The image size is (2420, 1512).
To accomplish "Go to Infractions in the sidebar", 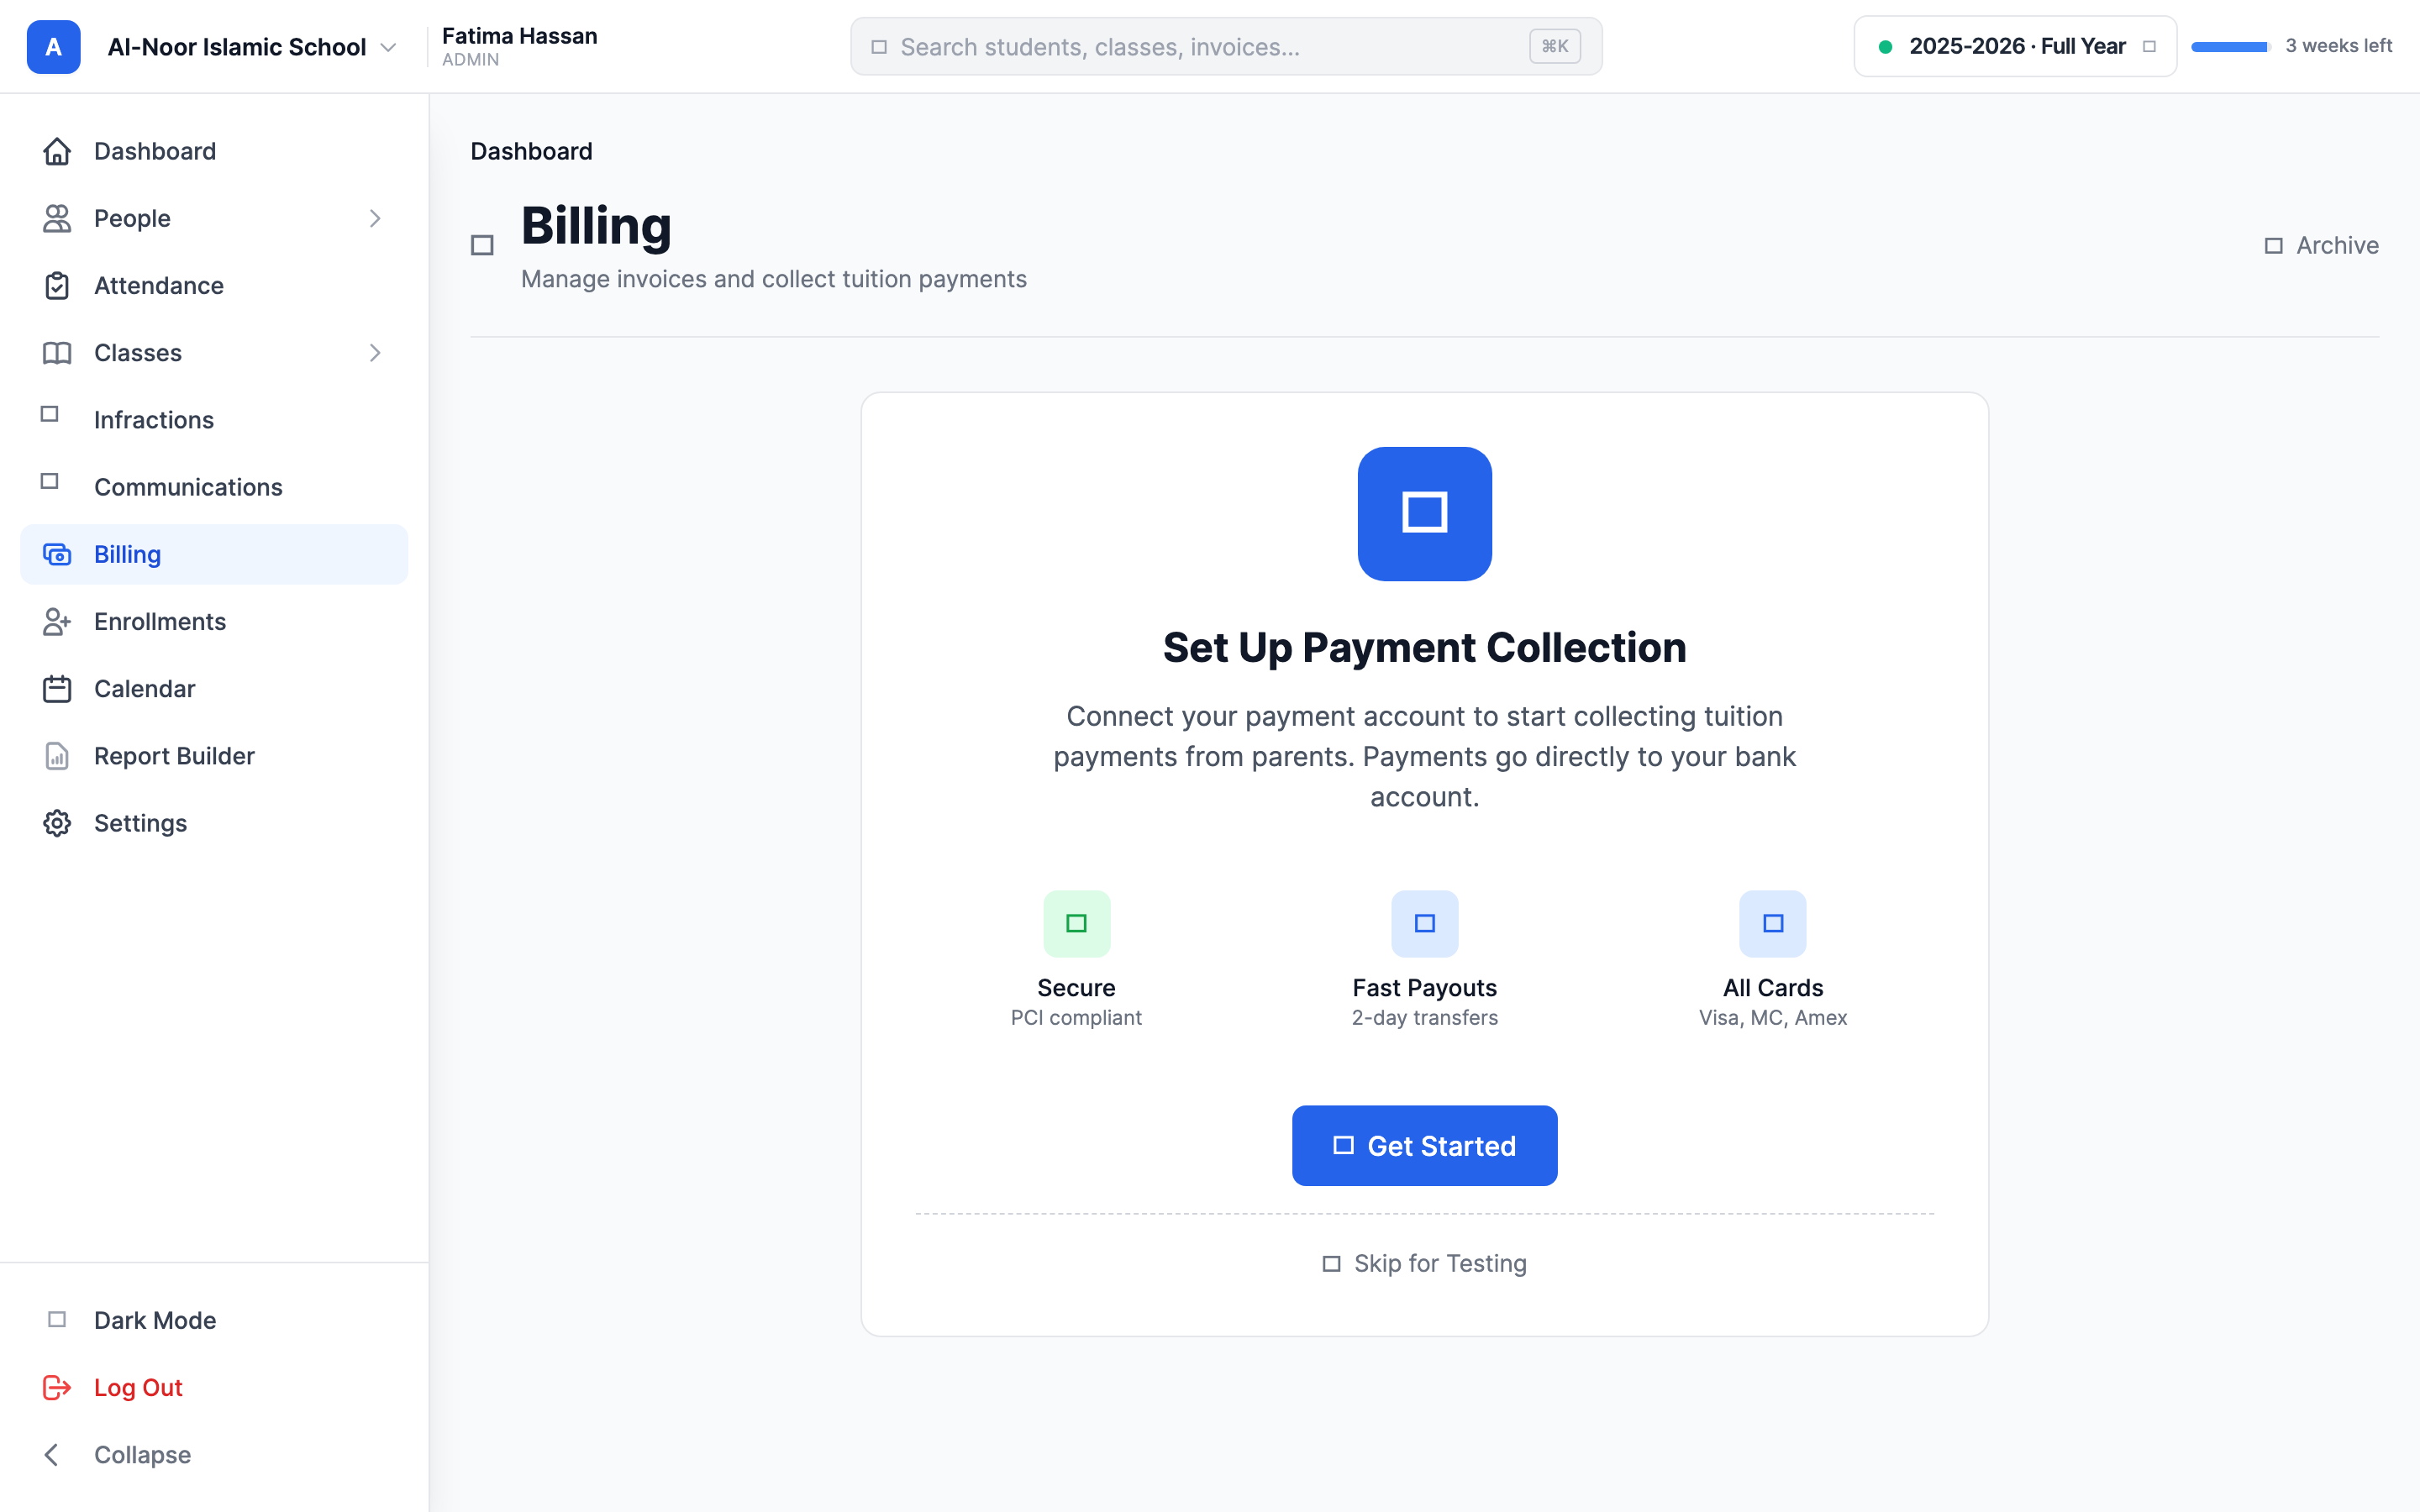I will tap(214, 420).
